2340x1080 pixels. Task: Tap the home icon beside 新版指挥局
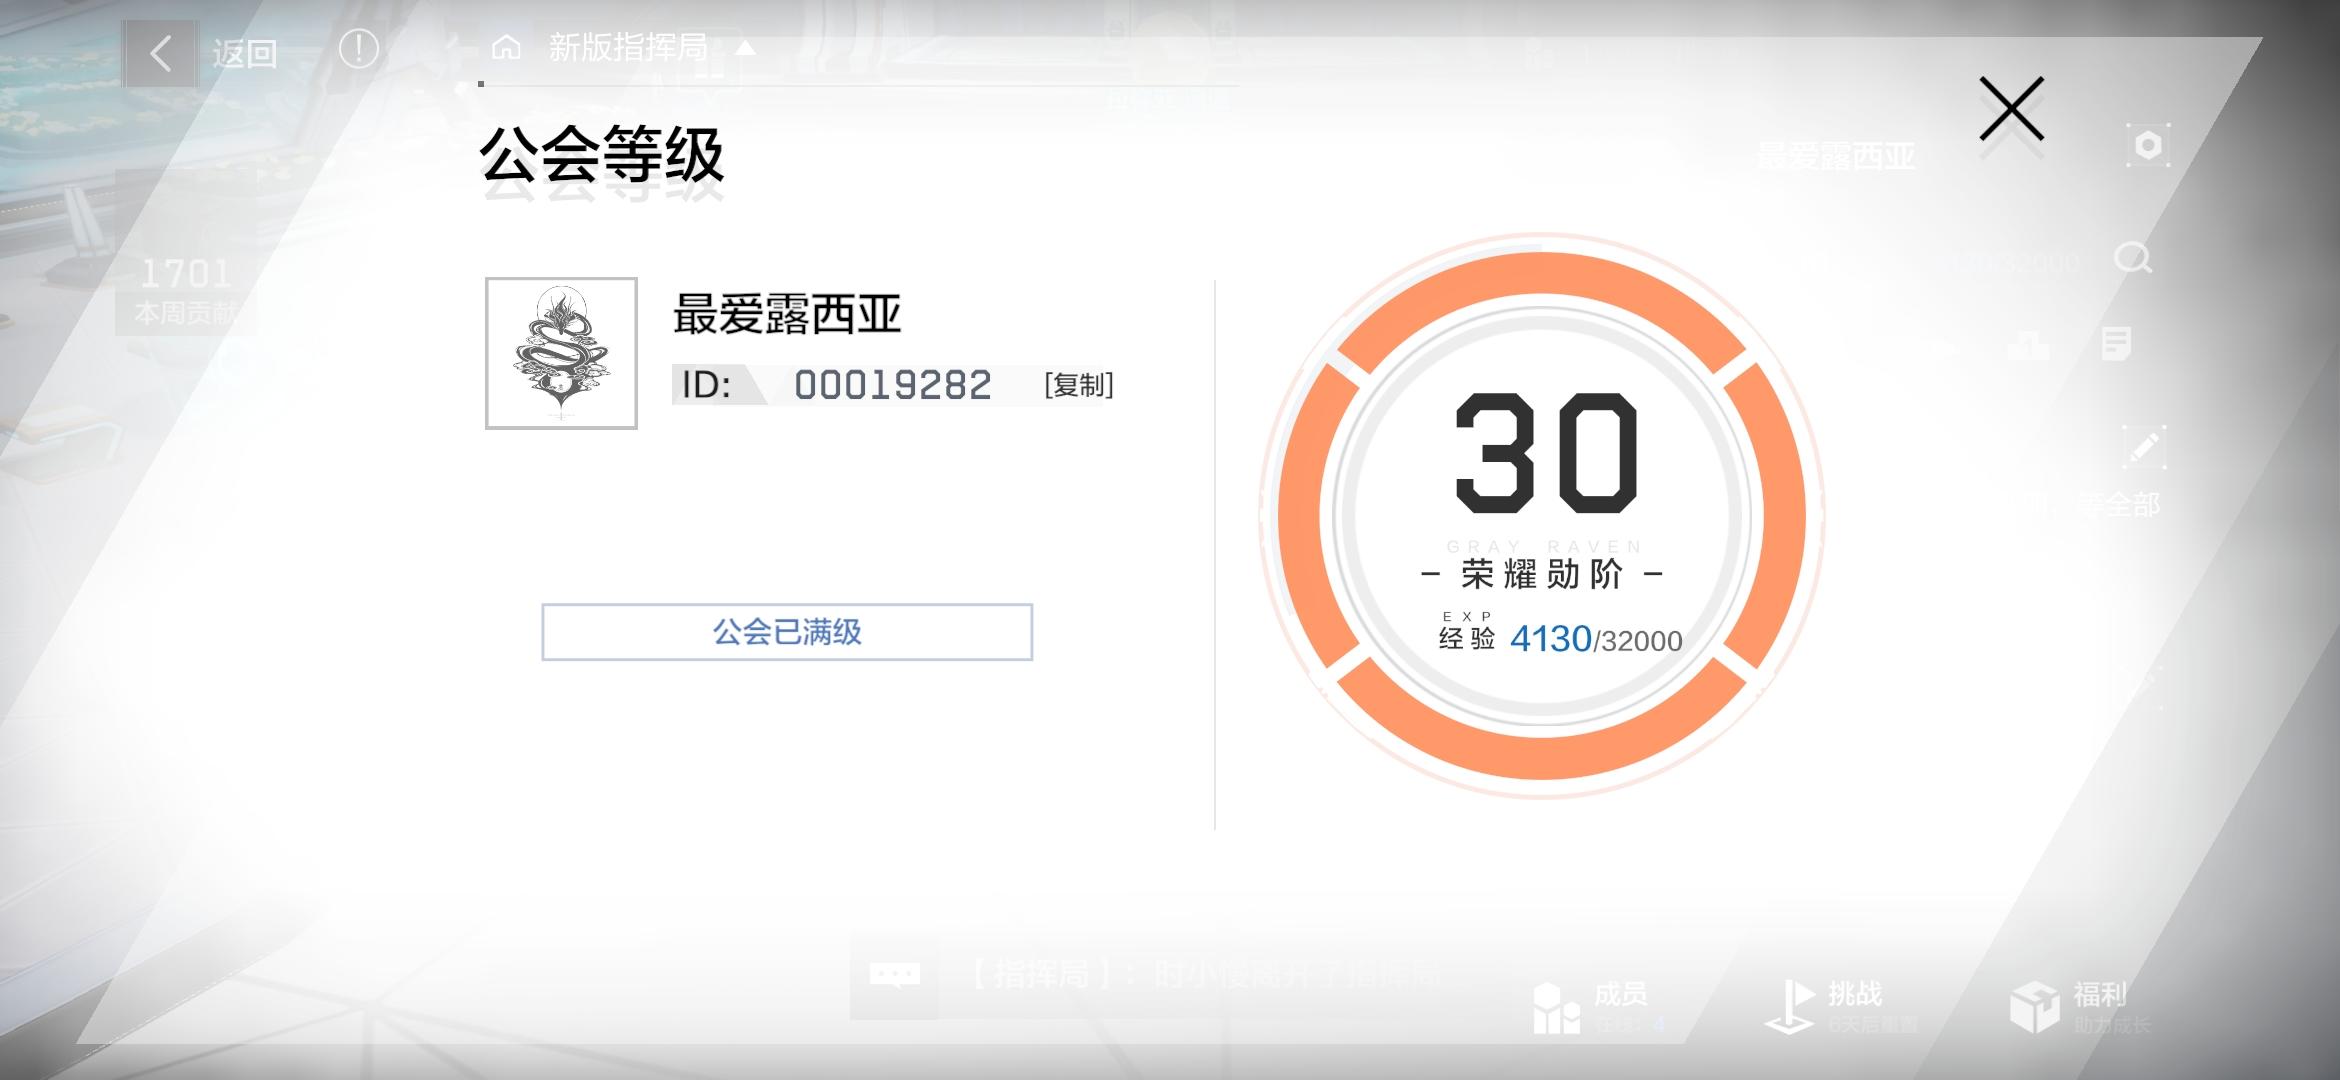[506, 47]
